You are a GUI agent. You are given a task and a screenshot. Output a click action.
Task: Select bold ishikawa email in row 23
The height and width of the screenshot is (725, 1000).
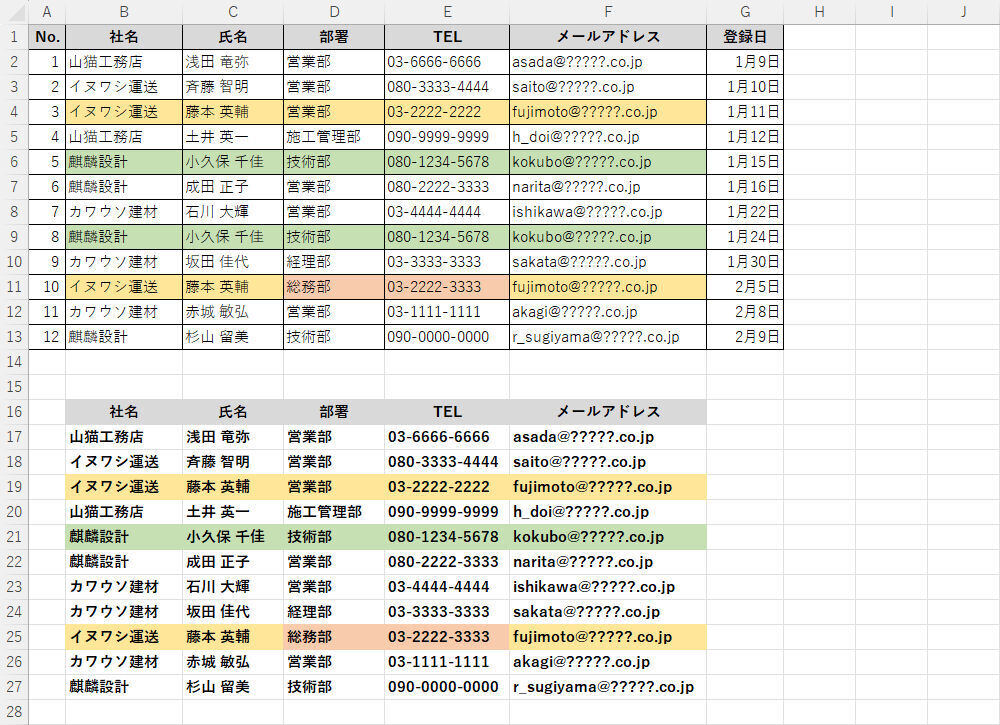(x=608, y=587)
